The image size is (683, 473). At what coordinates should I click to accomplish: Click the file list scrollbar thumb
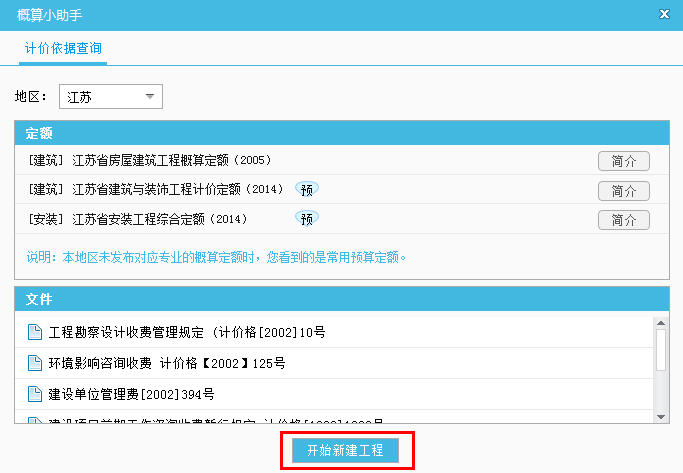point(660,350)
